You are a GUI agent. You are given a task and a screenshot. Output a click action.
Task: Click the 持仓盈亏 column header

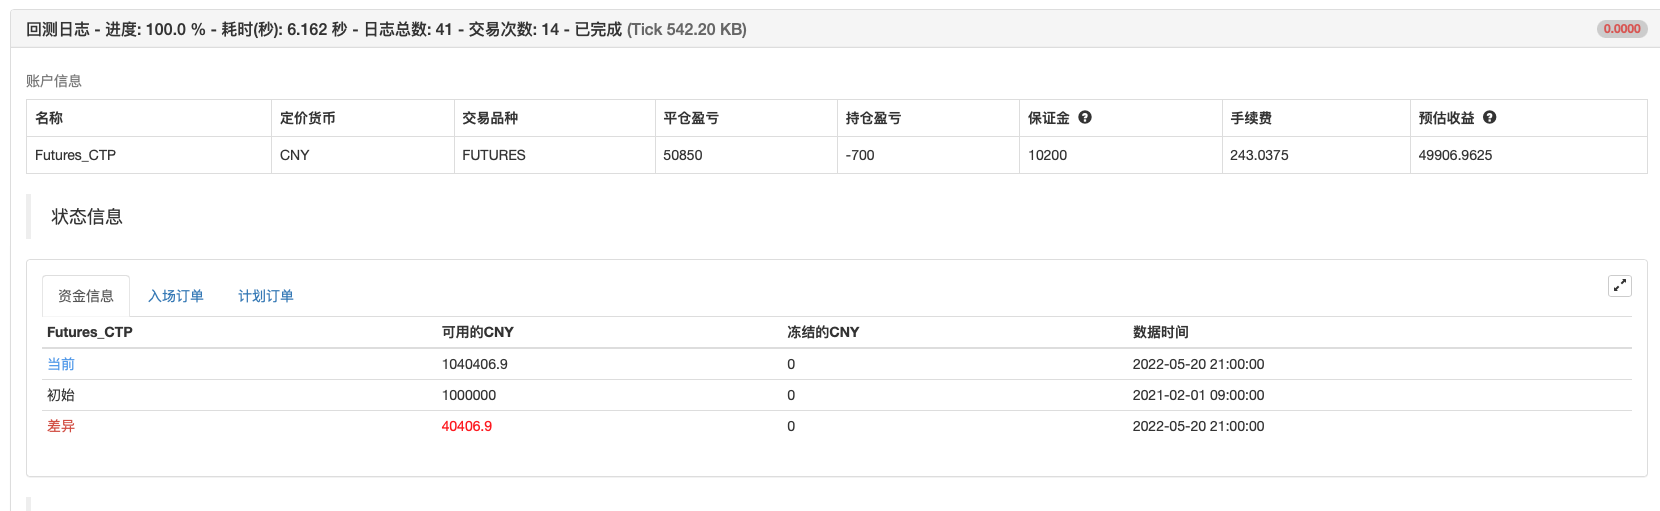tap(873, 118)
